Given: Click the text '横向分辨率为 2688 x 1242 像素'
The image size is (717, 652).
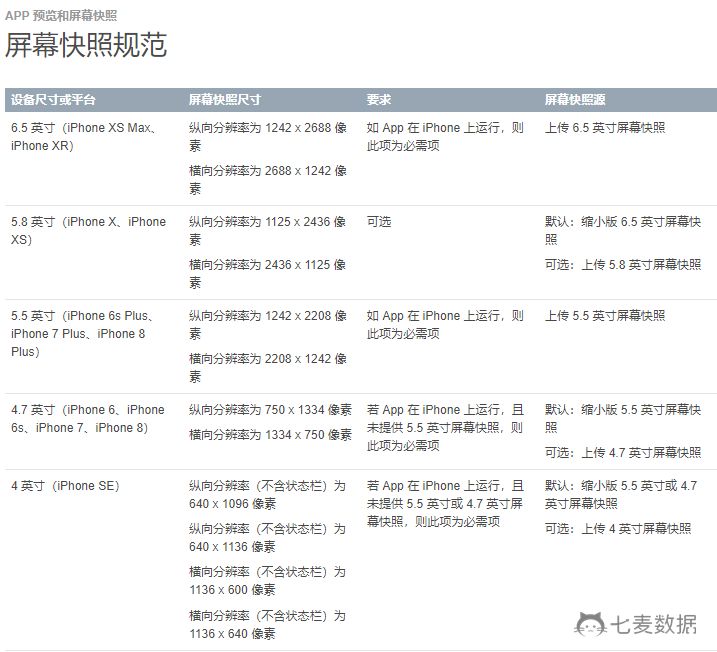Looking at the screenshot, I should pyautogui.click(x=268, y=180).
